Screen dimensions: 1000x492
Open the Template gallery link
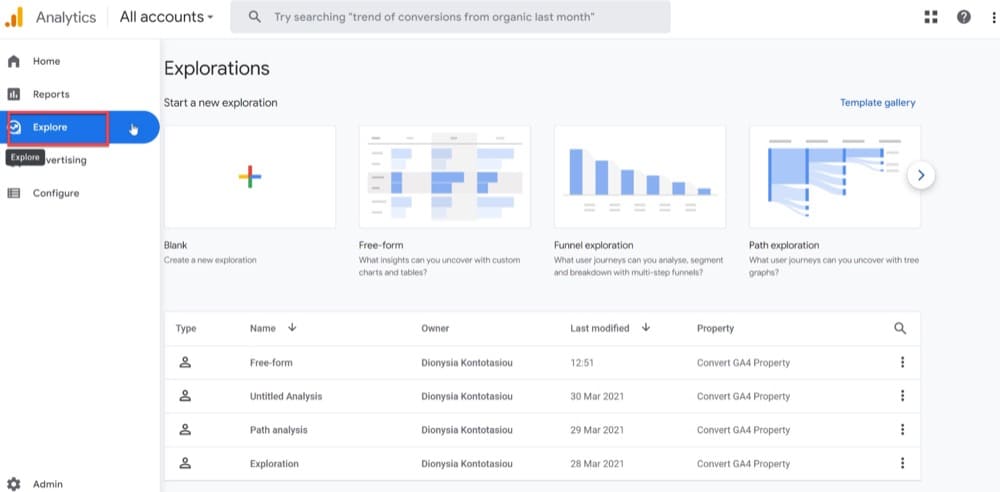pos(878,103)
